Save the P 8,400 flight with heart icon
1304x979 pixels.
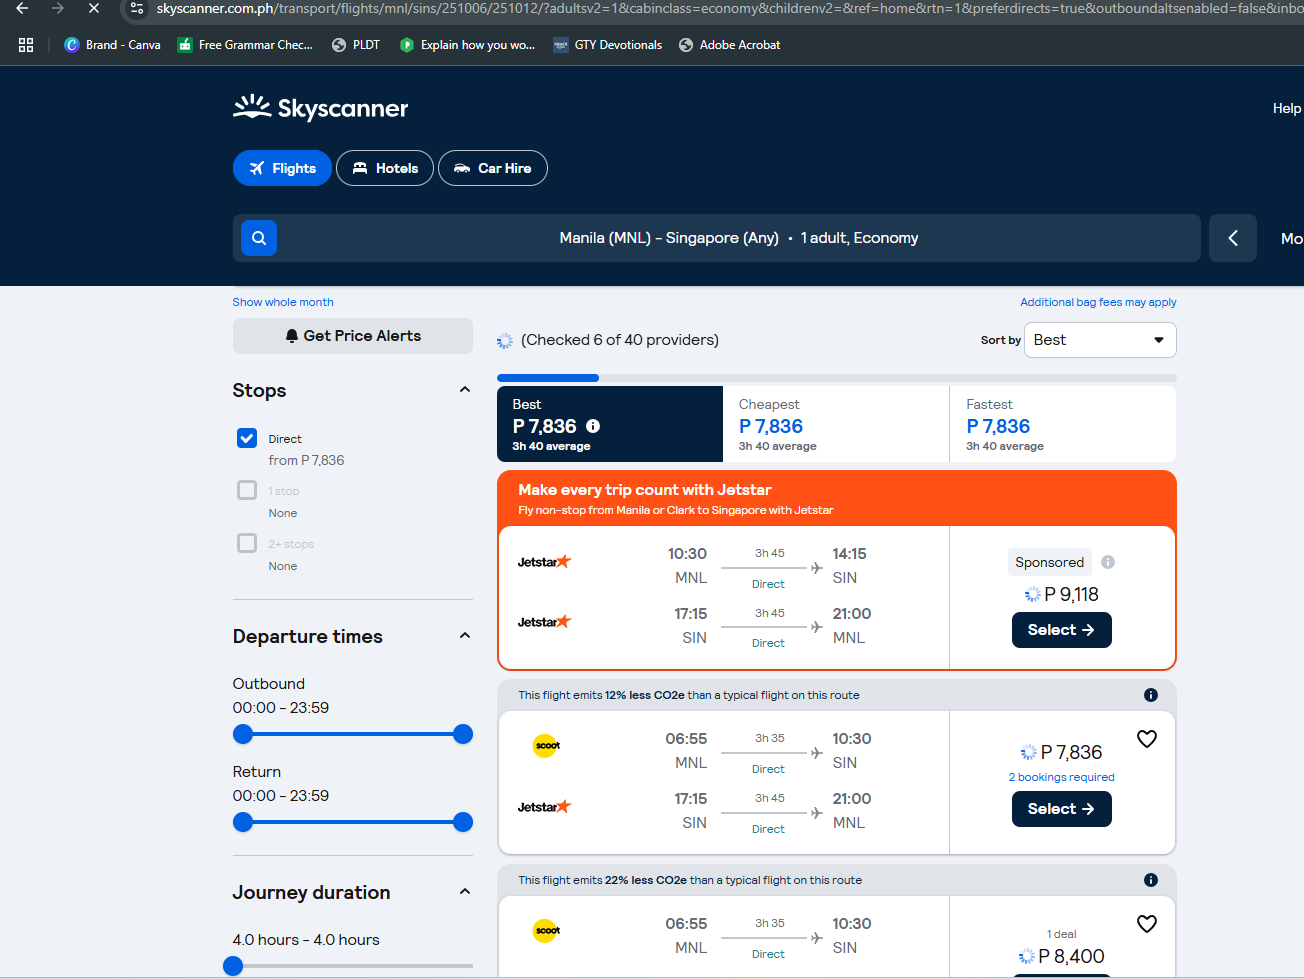click(1147, 924)
